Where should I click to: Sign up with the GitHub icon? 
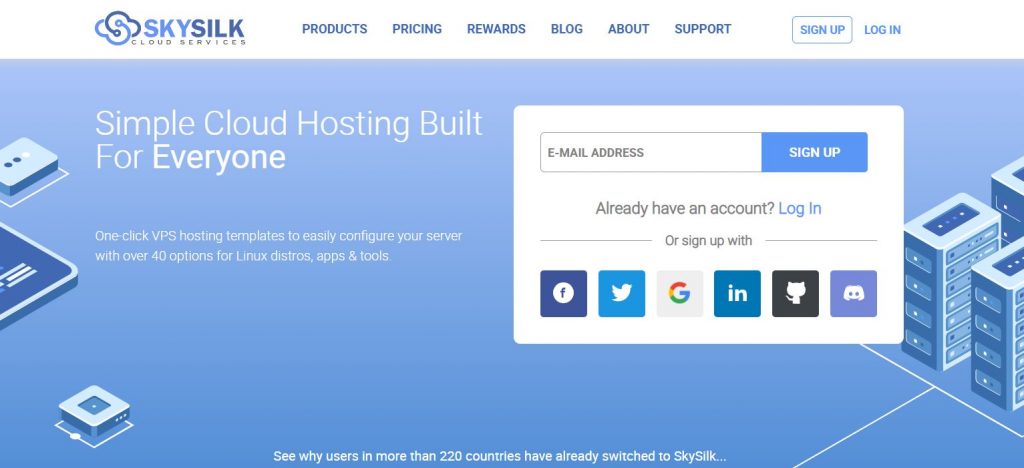coord(795,294)
